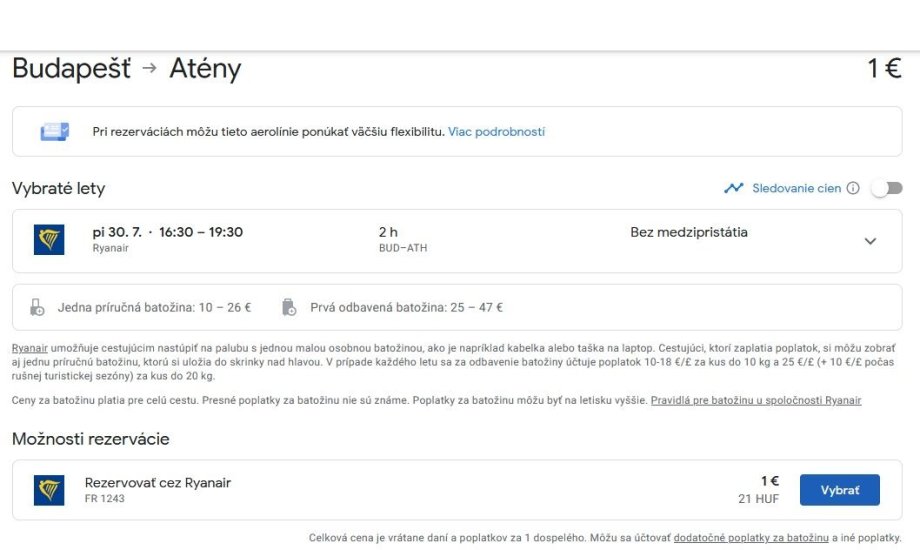Click the Ryanair logo beside Rezervovať cez Ryanair
Screen dimensions: 920x550
pyautogui.click(x=49, y=490)
